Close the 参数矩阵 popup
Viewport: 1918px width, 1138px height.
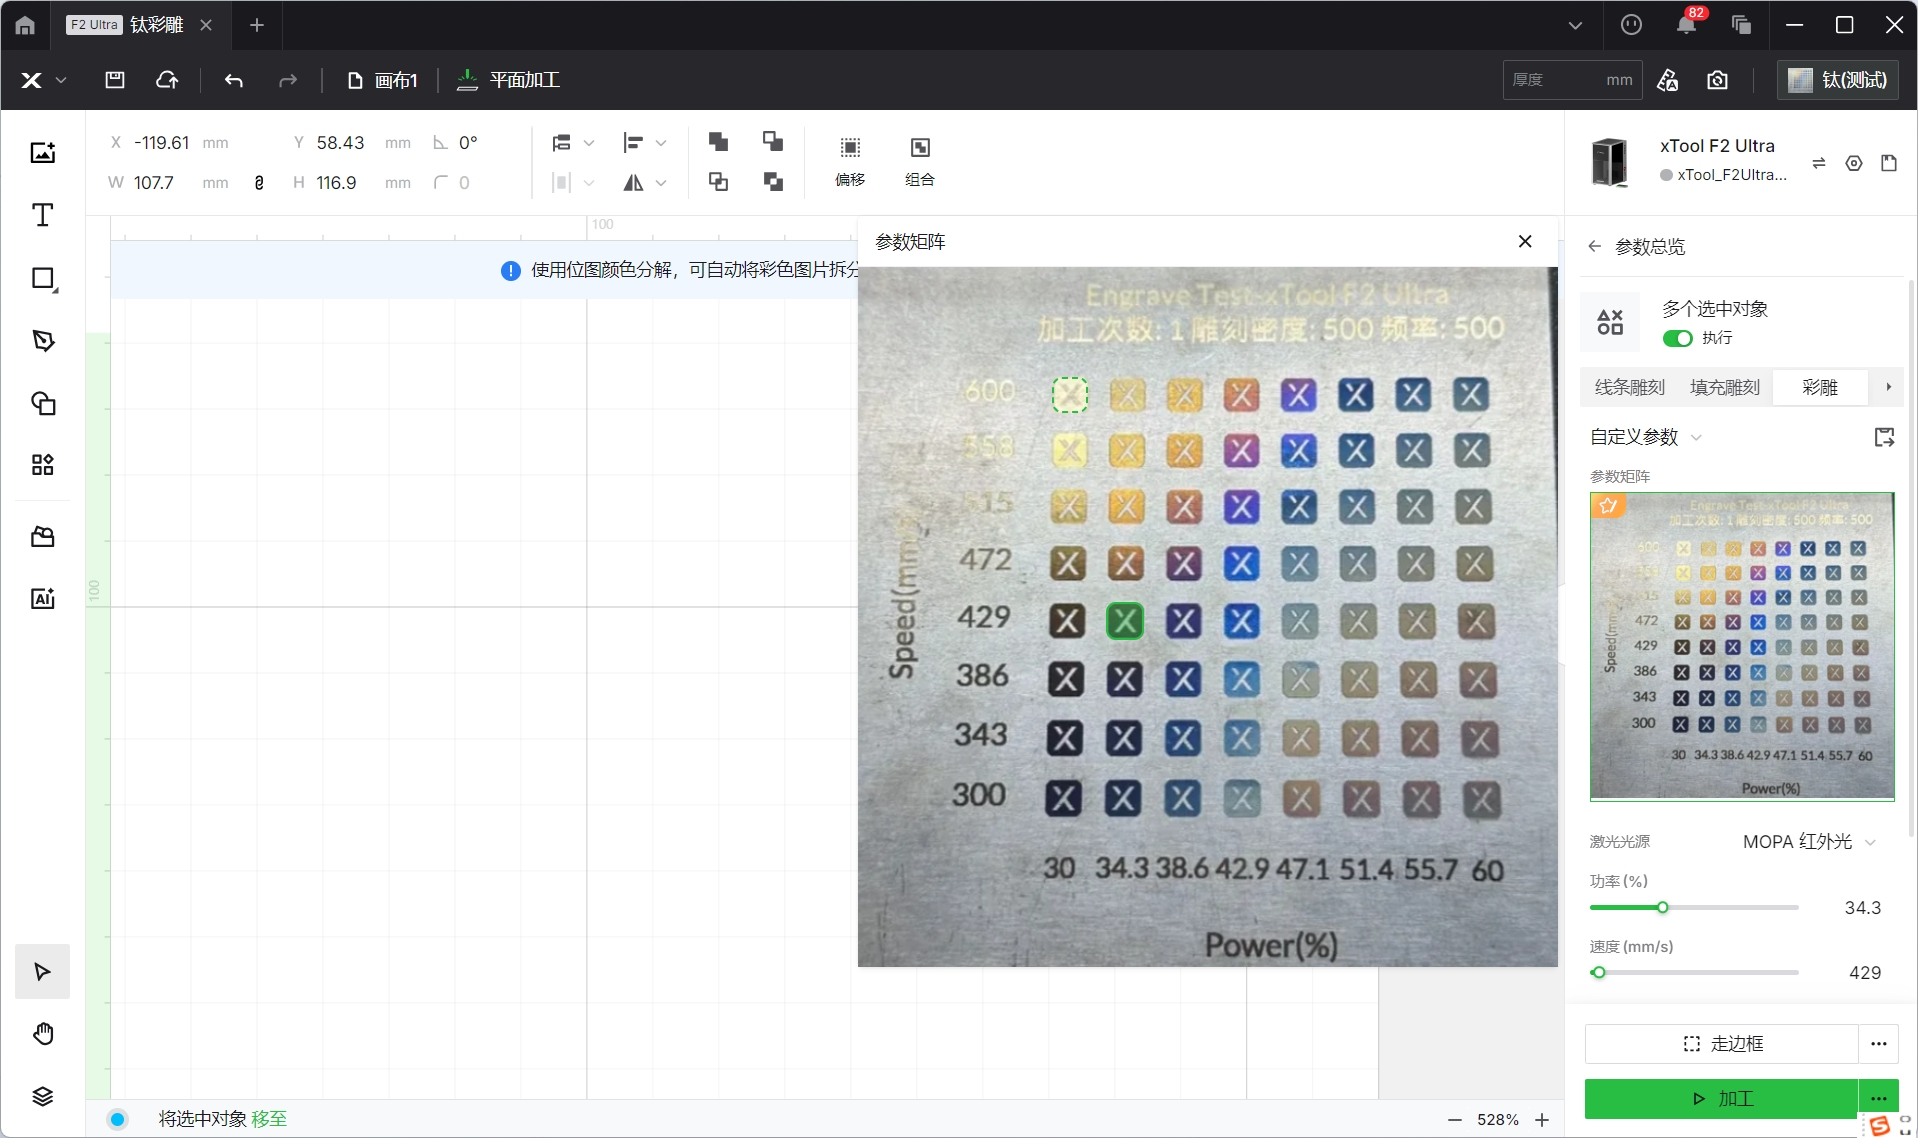pos(1525,241)
